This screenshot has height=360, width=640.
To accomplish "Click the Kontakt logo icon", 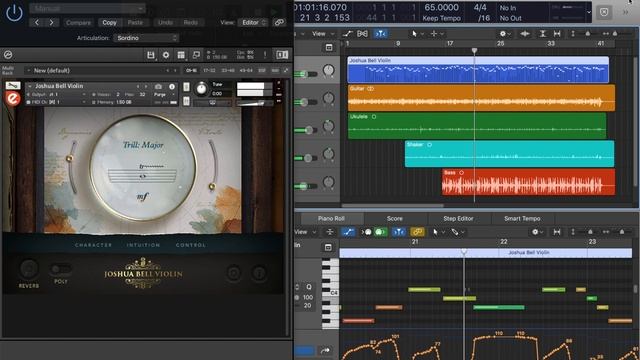I will click(8, 55).
